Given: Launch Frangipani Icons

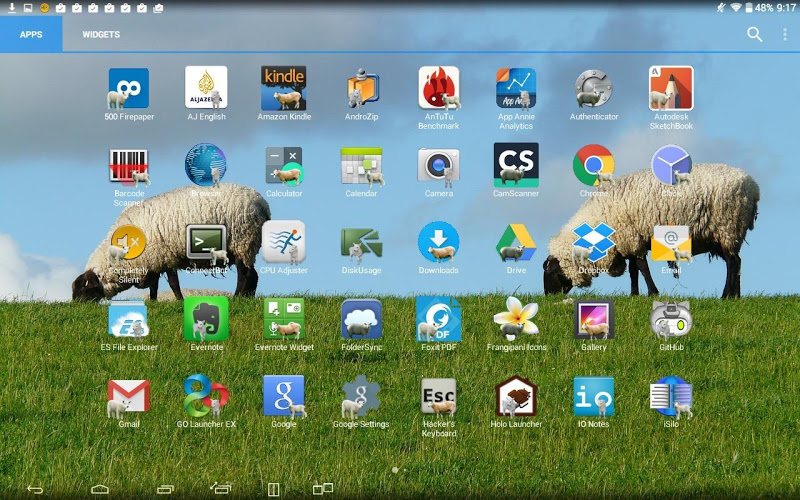Looking at the screenshot, I should [516, 319].
